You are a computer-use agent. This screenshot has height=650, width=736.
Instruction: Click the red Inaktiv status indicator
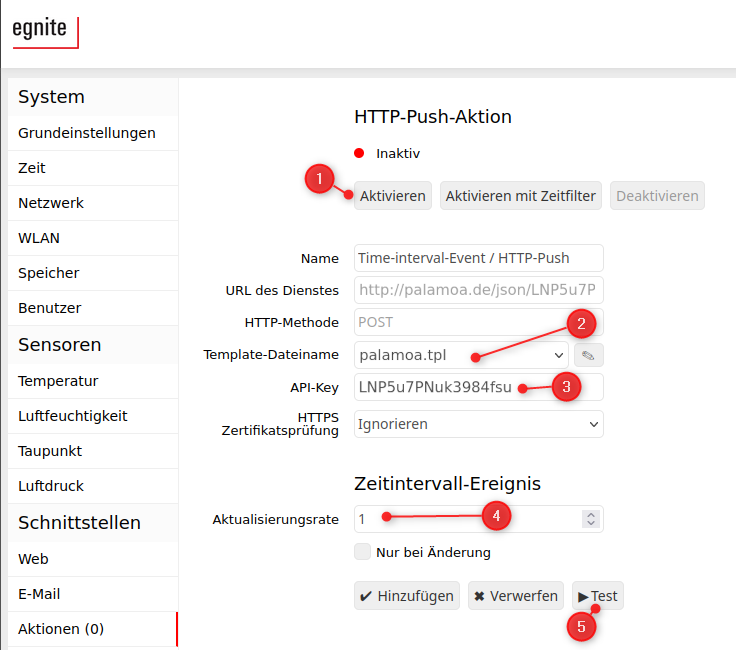[360, 154]
